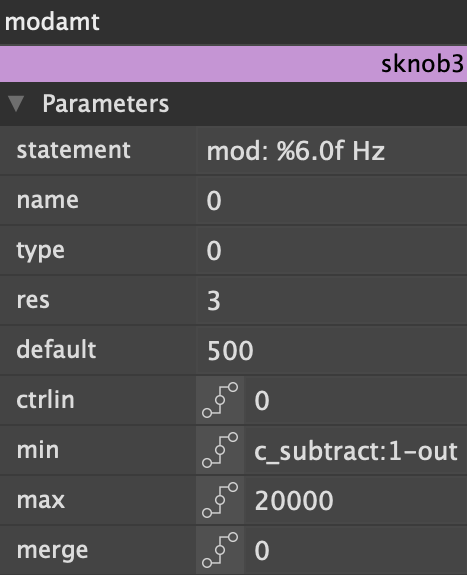The image size is (467, 575).
Task: Collapse the Parameters section triangle
Action: [x=16, y=103]
